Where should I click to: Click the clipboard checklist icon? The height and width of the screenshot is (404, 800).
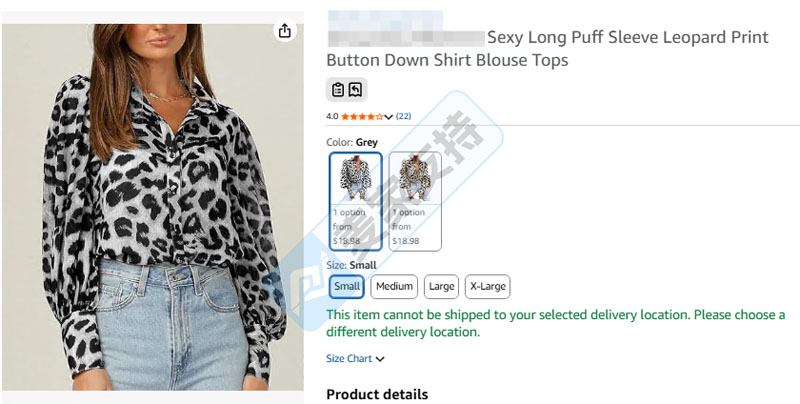pyautogui.click(x=338, y=90)
